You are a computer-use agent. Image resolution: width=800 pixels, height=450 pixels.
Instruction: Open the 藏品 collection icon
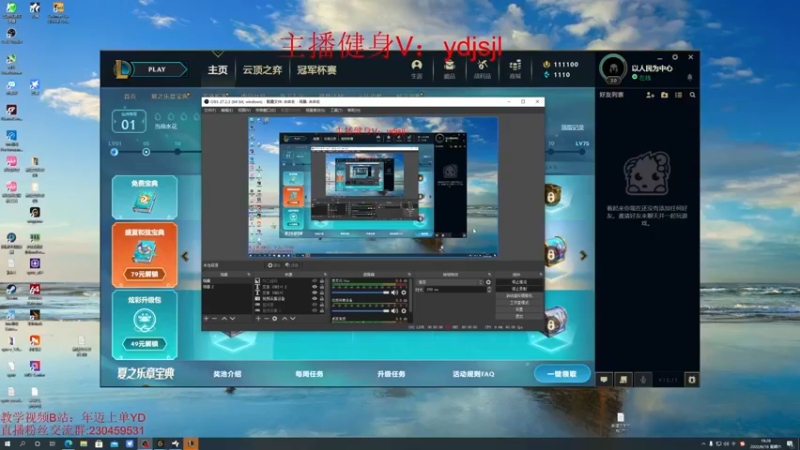pos(449,69)
